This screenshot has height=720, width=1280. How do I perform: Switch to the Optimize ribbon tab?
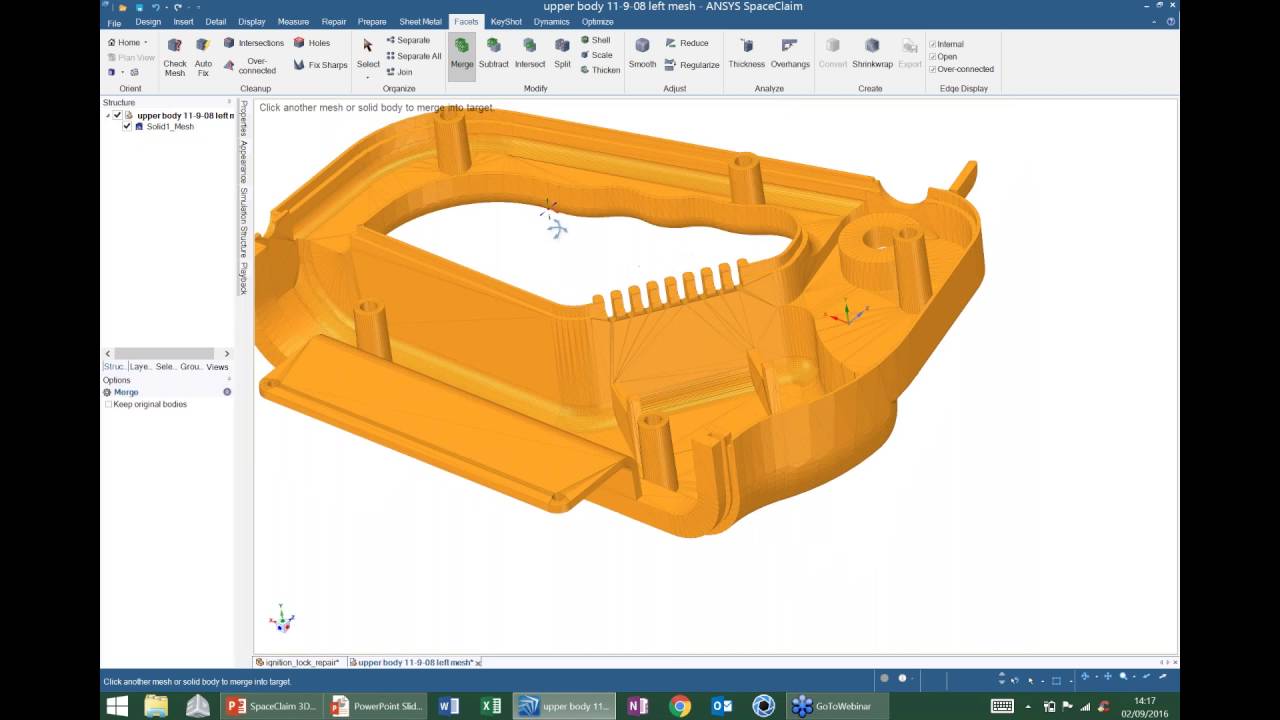(x=597, y=22)
